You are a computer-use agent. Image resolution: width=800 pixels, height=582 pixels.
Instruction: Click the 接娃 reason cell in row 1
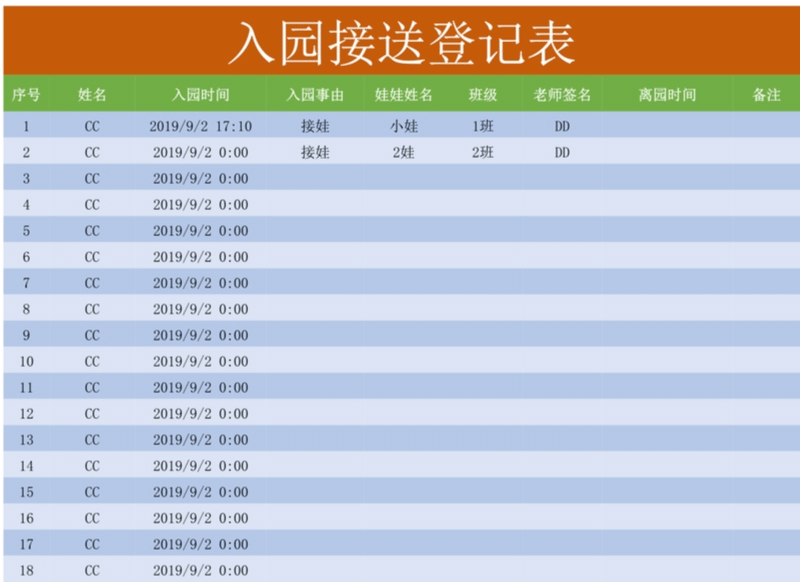[315, 127]
